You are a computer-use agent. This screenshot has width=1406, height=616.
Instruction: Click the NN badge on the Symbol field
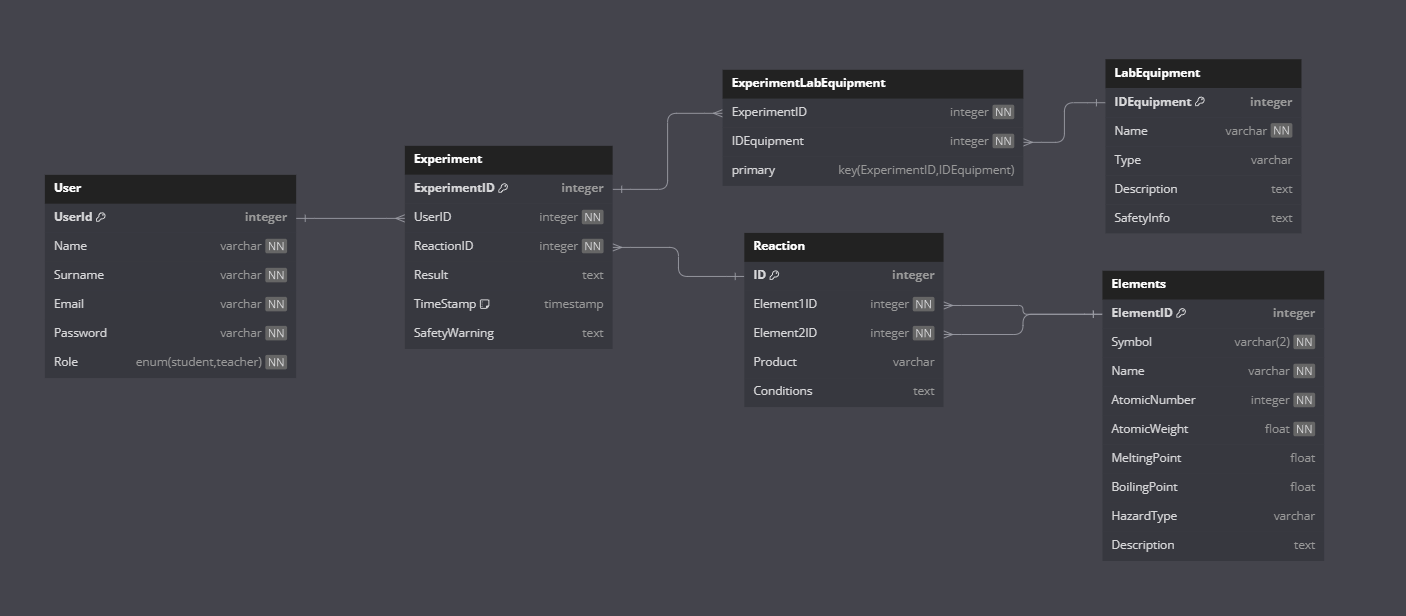click(1304, 342)
